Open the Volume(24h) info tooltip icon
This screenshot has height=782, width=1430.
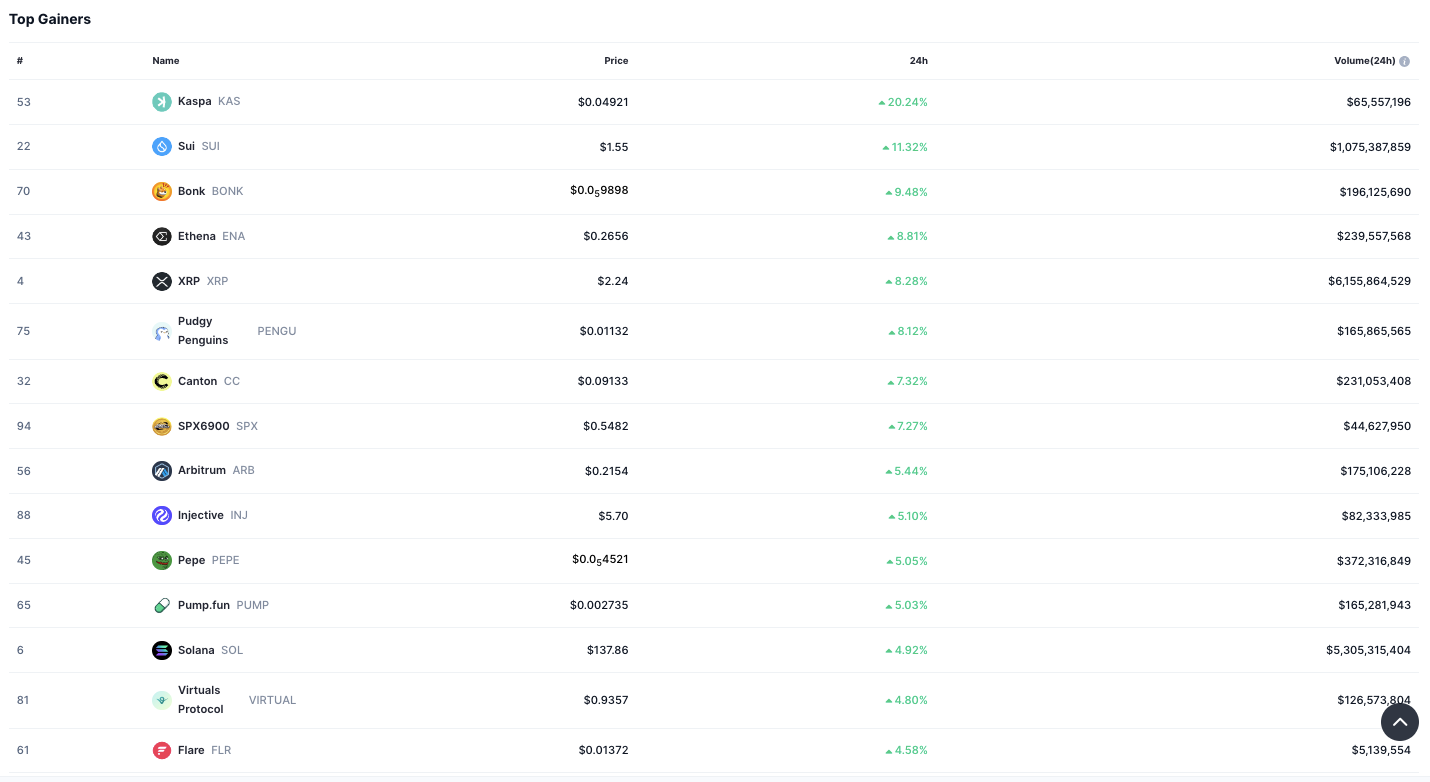tap(1404, 61)
